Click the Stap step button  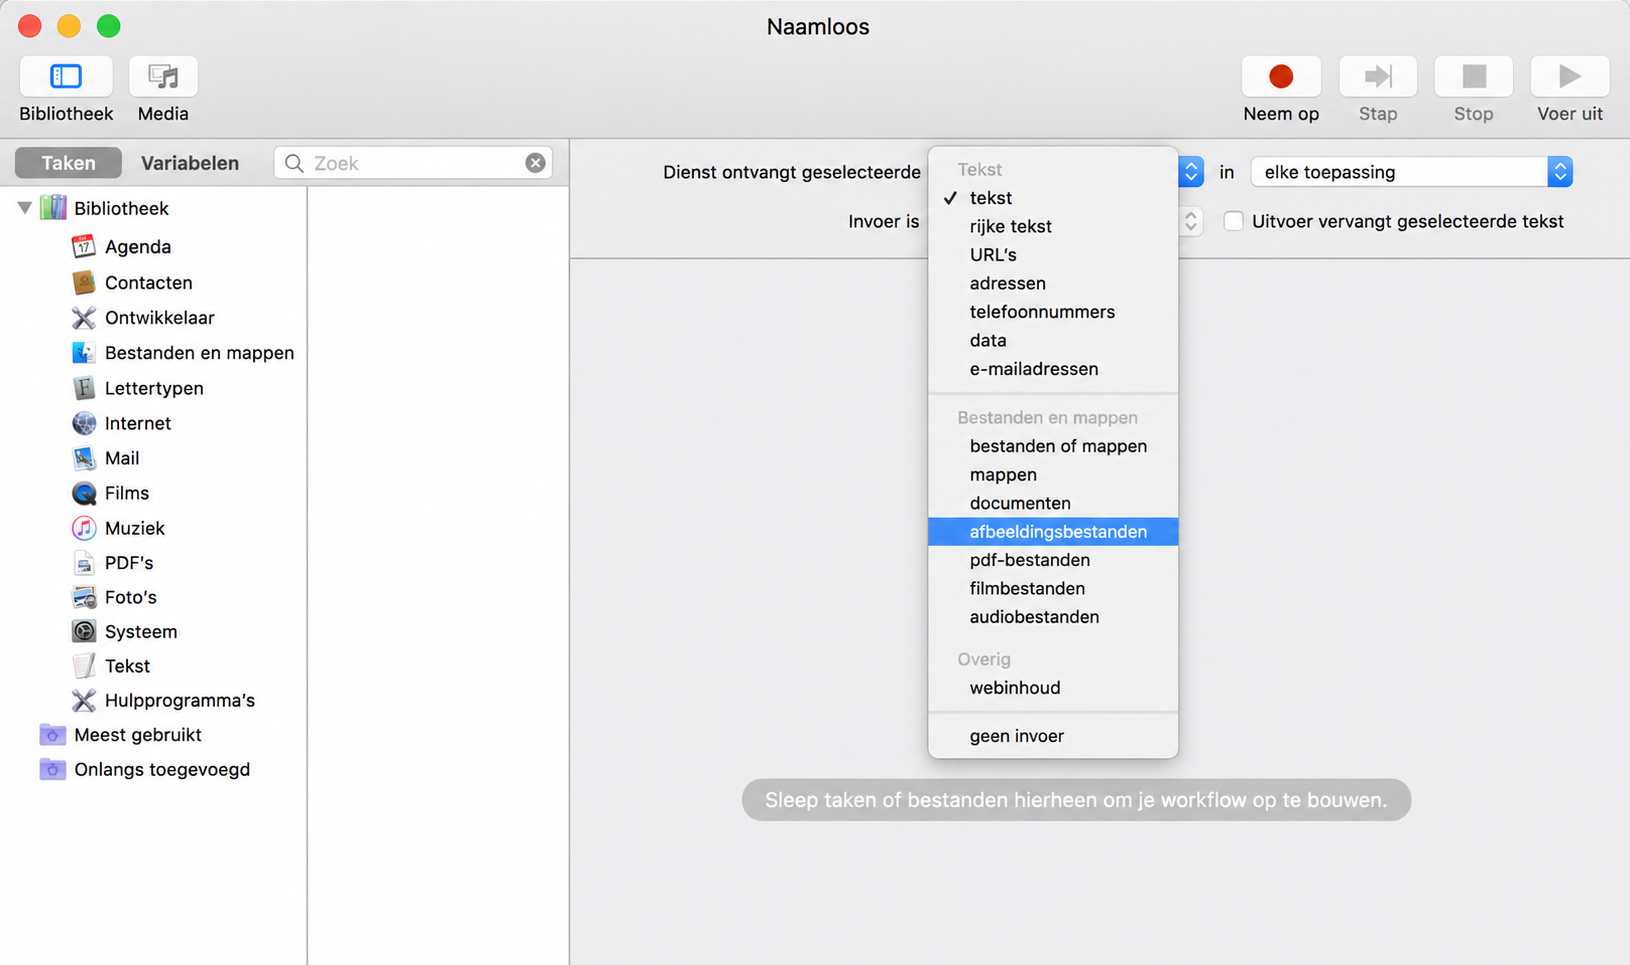(x=1378, y=76)
